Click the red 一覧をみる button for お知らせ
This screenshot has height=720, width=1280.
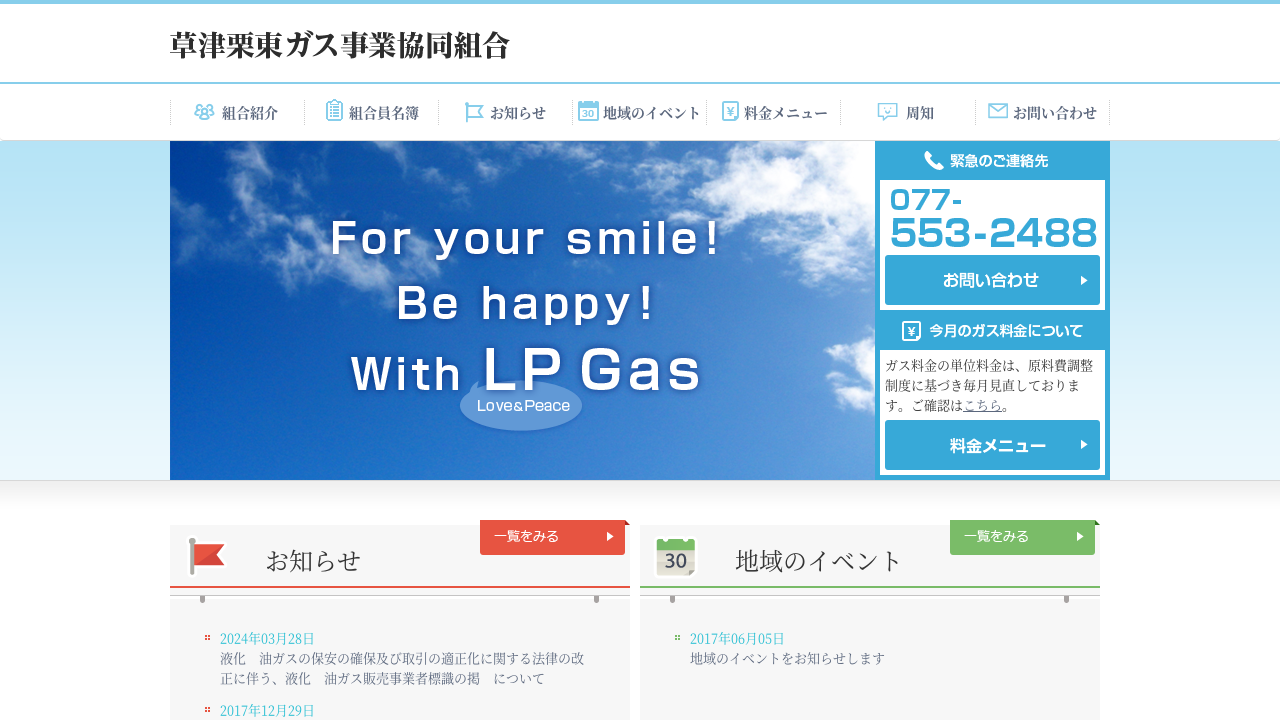pos(552,536)
